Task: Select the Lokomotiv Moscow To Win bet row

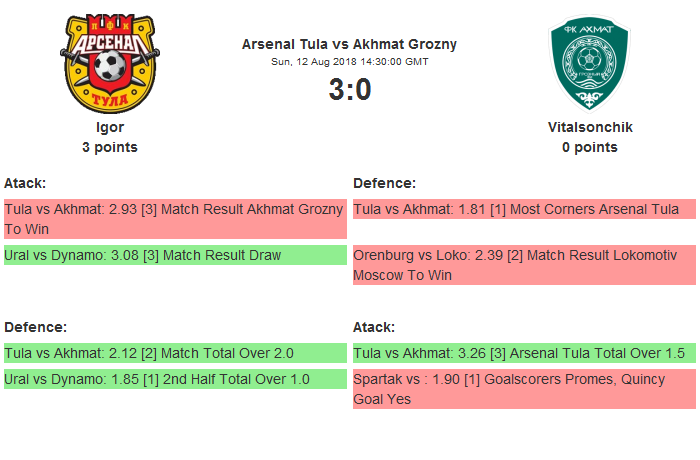Action: tap(523, 265)
